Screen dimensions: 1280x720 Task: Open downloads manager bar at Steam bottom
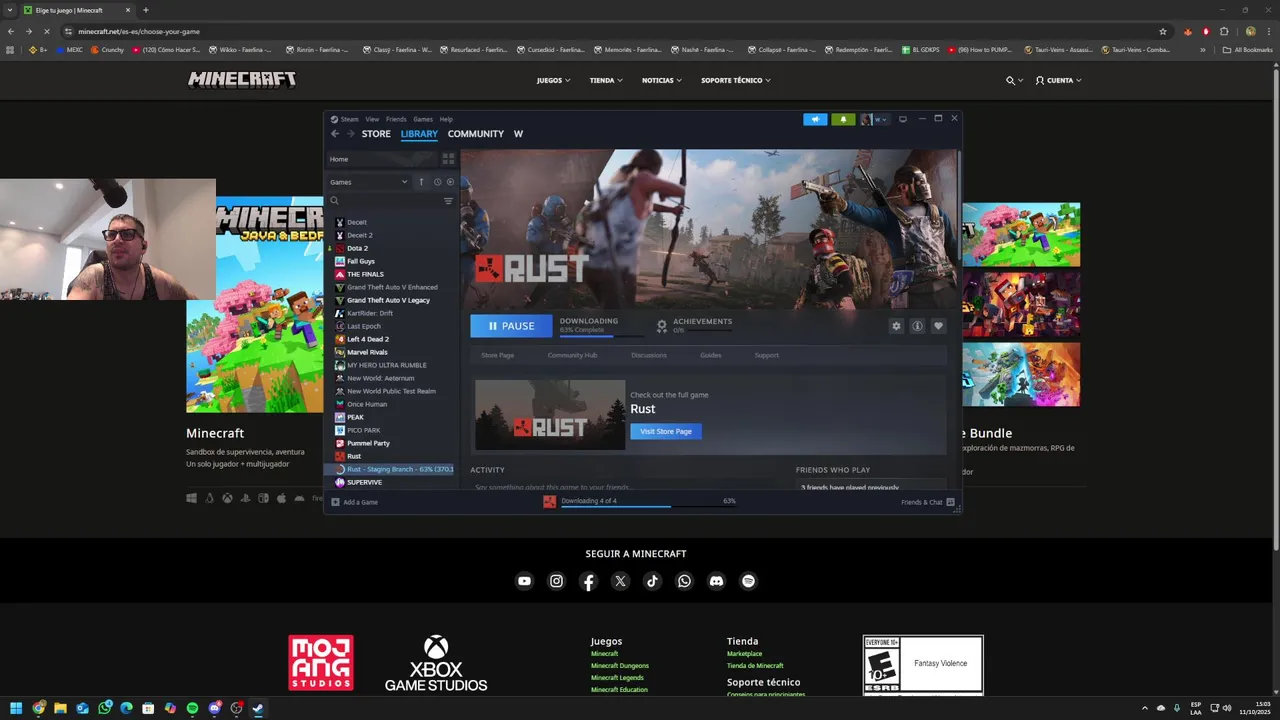pos(640,502)
